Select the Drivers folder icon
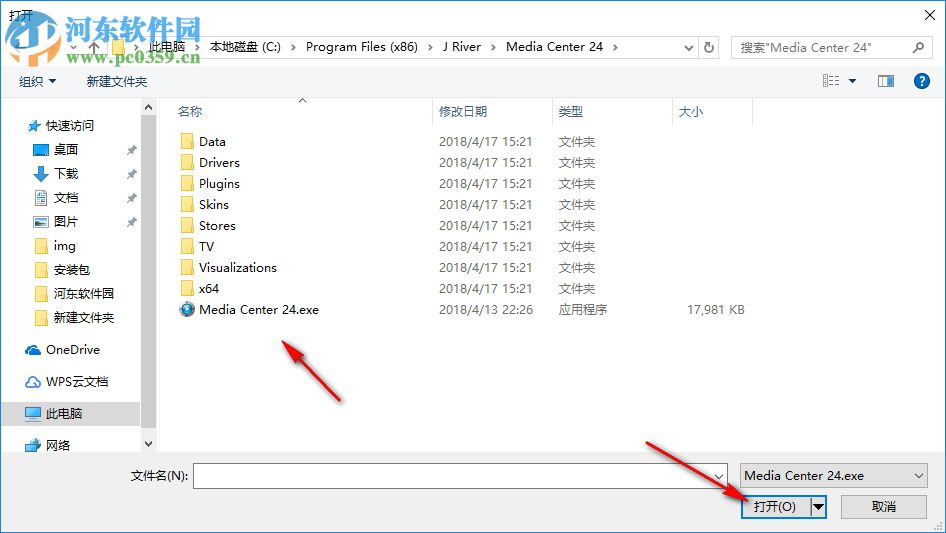Screen dimensions: 946x533 coord(187,162)
